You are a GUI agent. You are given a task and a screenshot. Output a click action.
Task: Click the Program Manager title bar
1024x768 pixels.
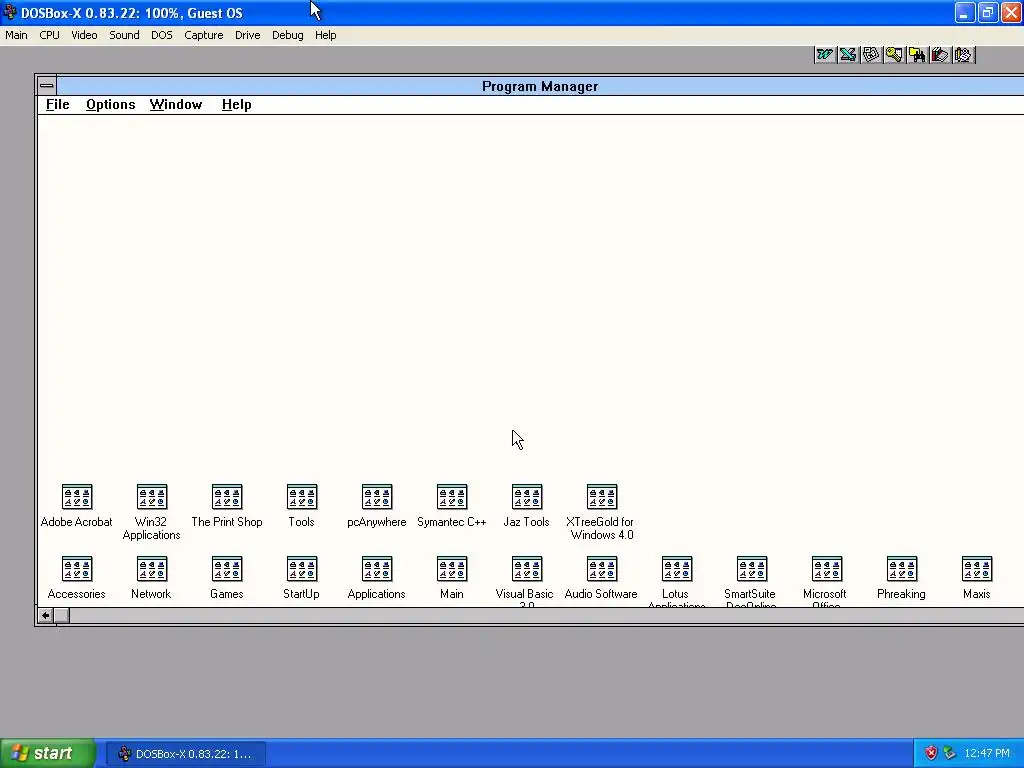coord(539,86)
